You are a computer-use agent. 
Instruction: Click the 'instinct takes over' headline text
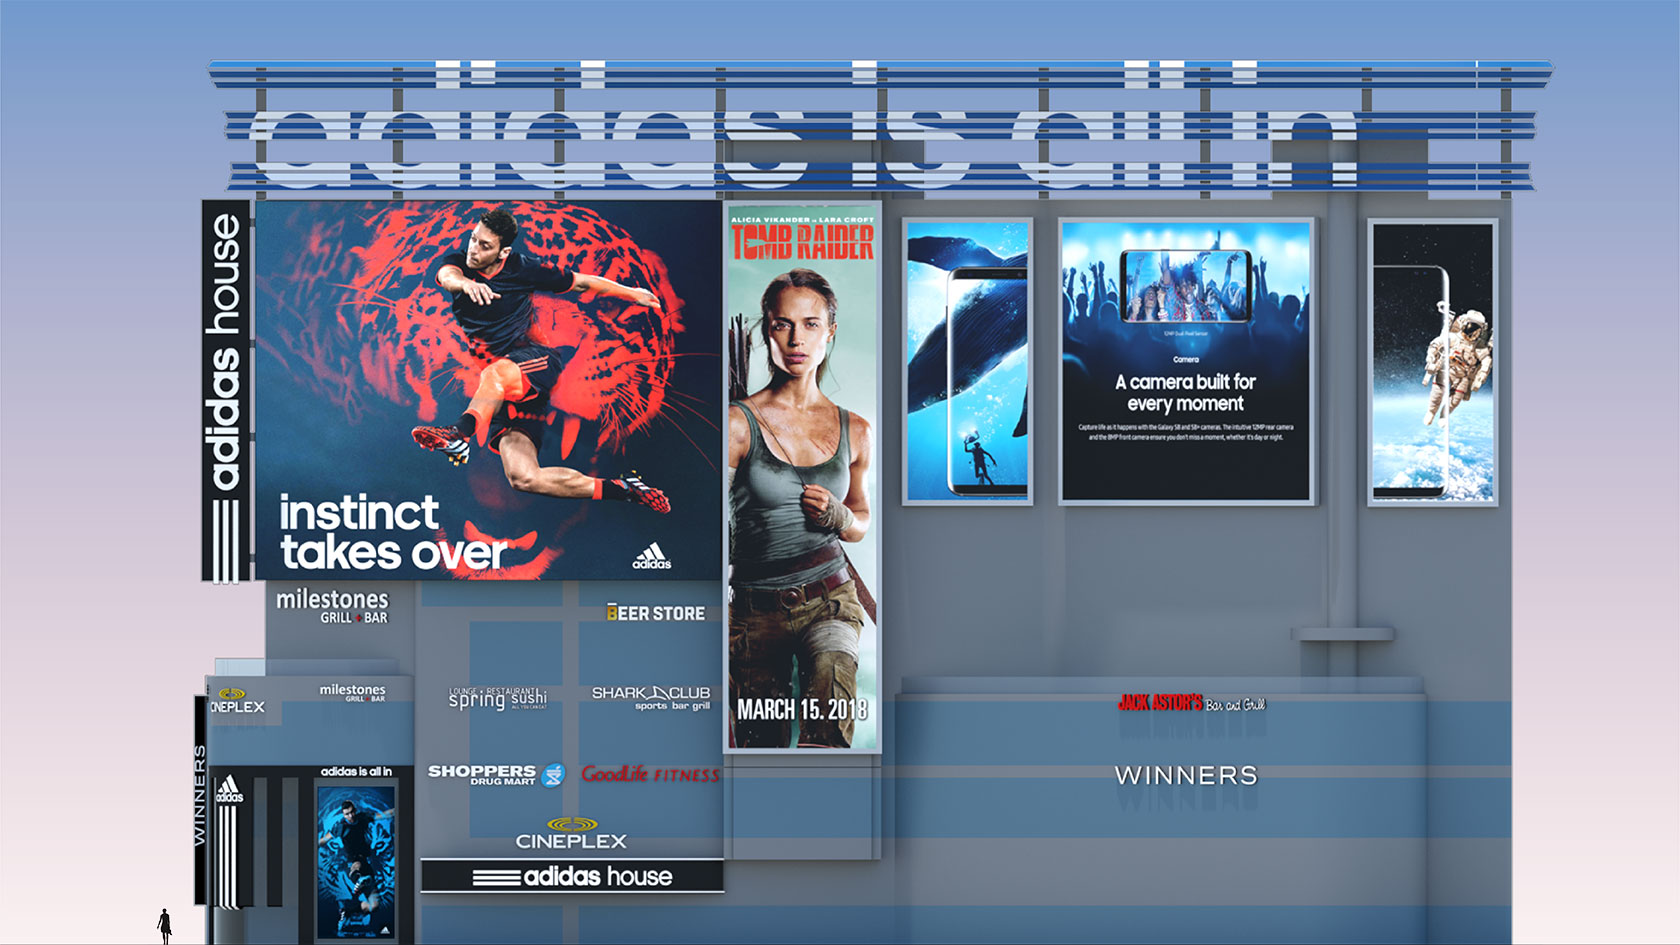point(393,533)
